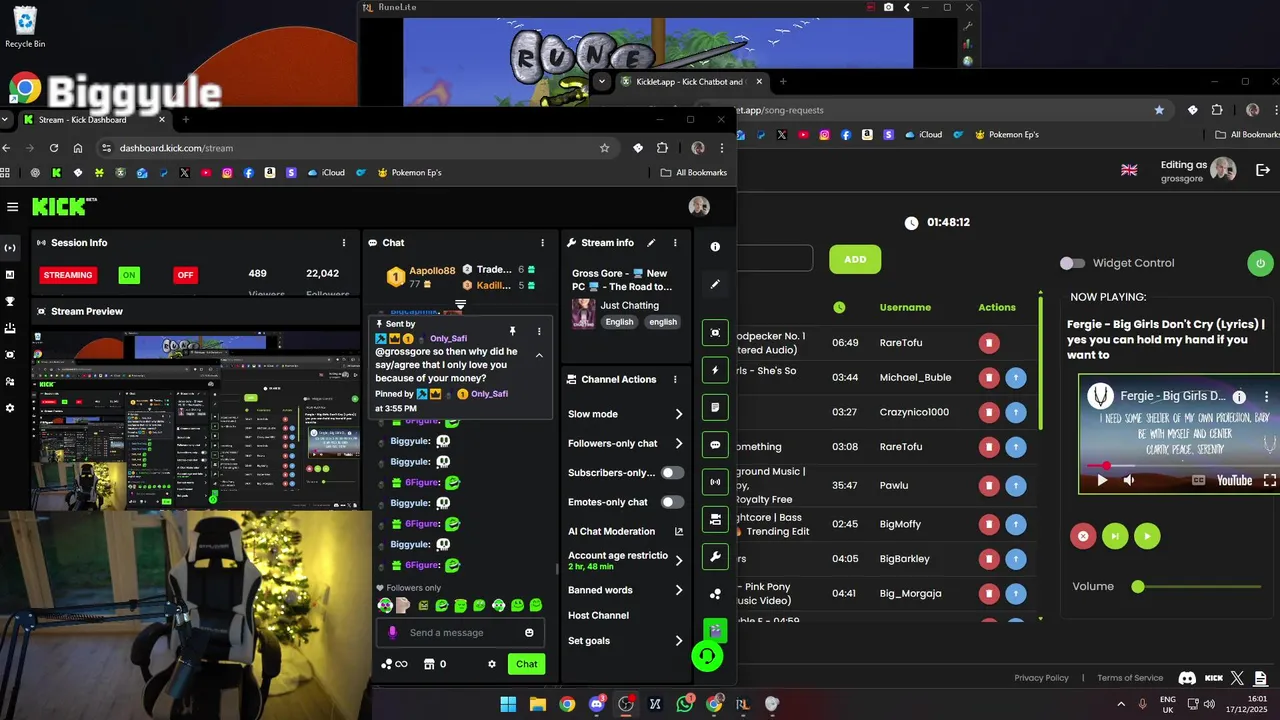Open Chat panel three-dot menu
This screenshot has height=720, width=1280.
[543, 242]
